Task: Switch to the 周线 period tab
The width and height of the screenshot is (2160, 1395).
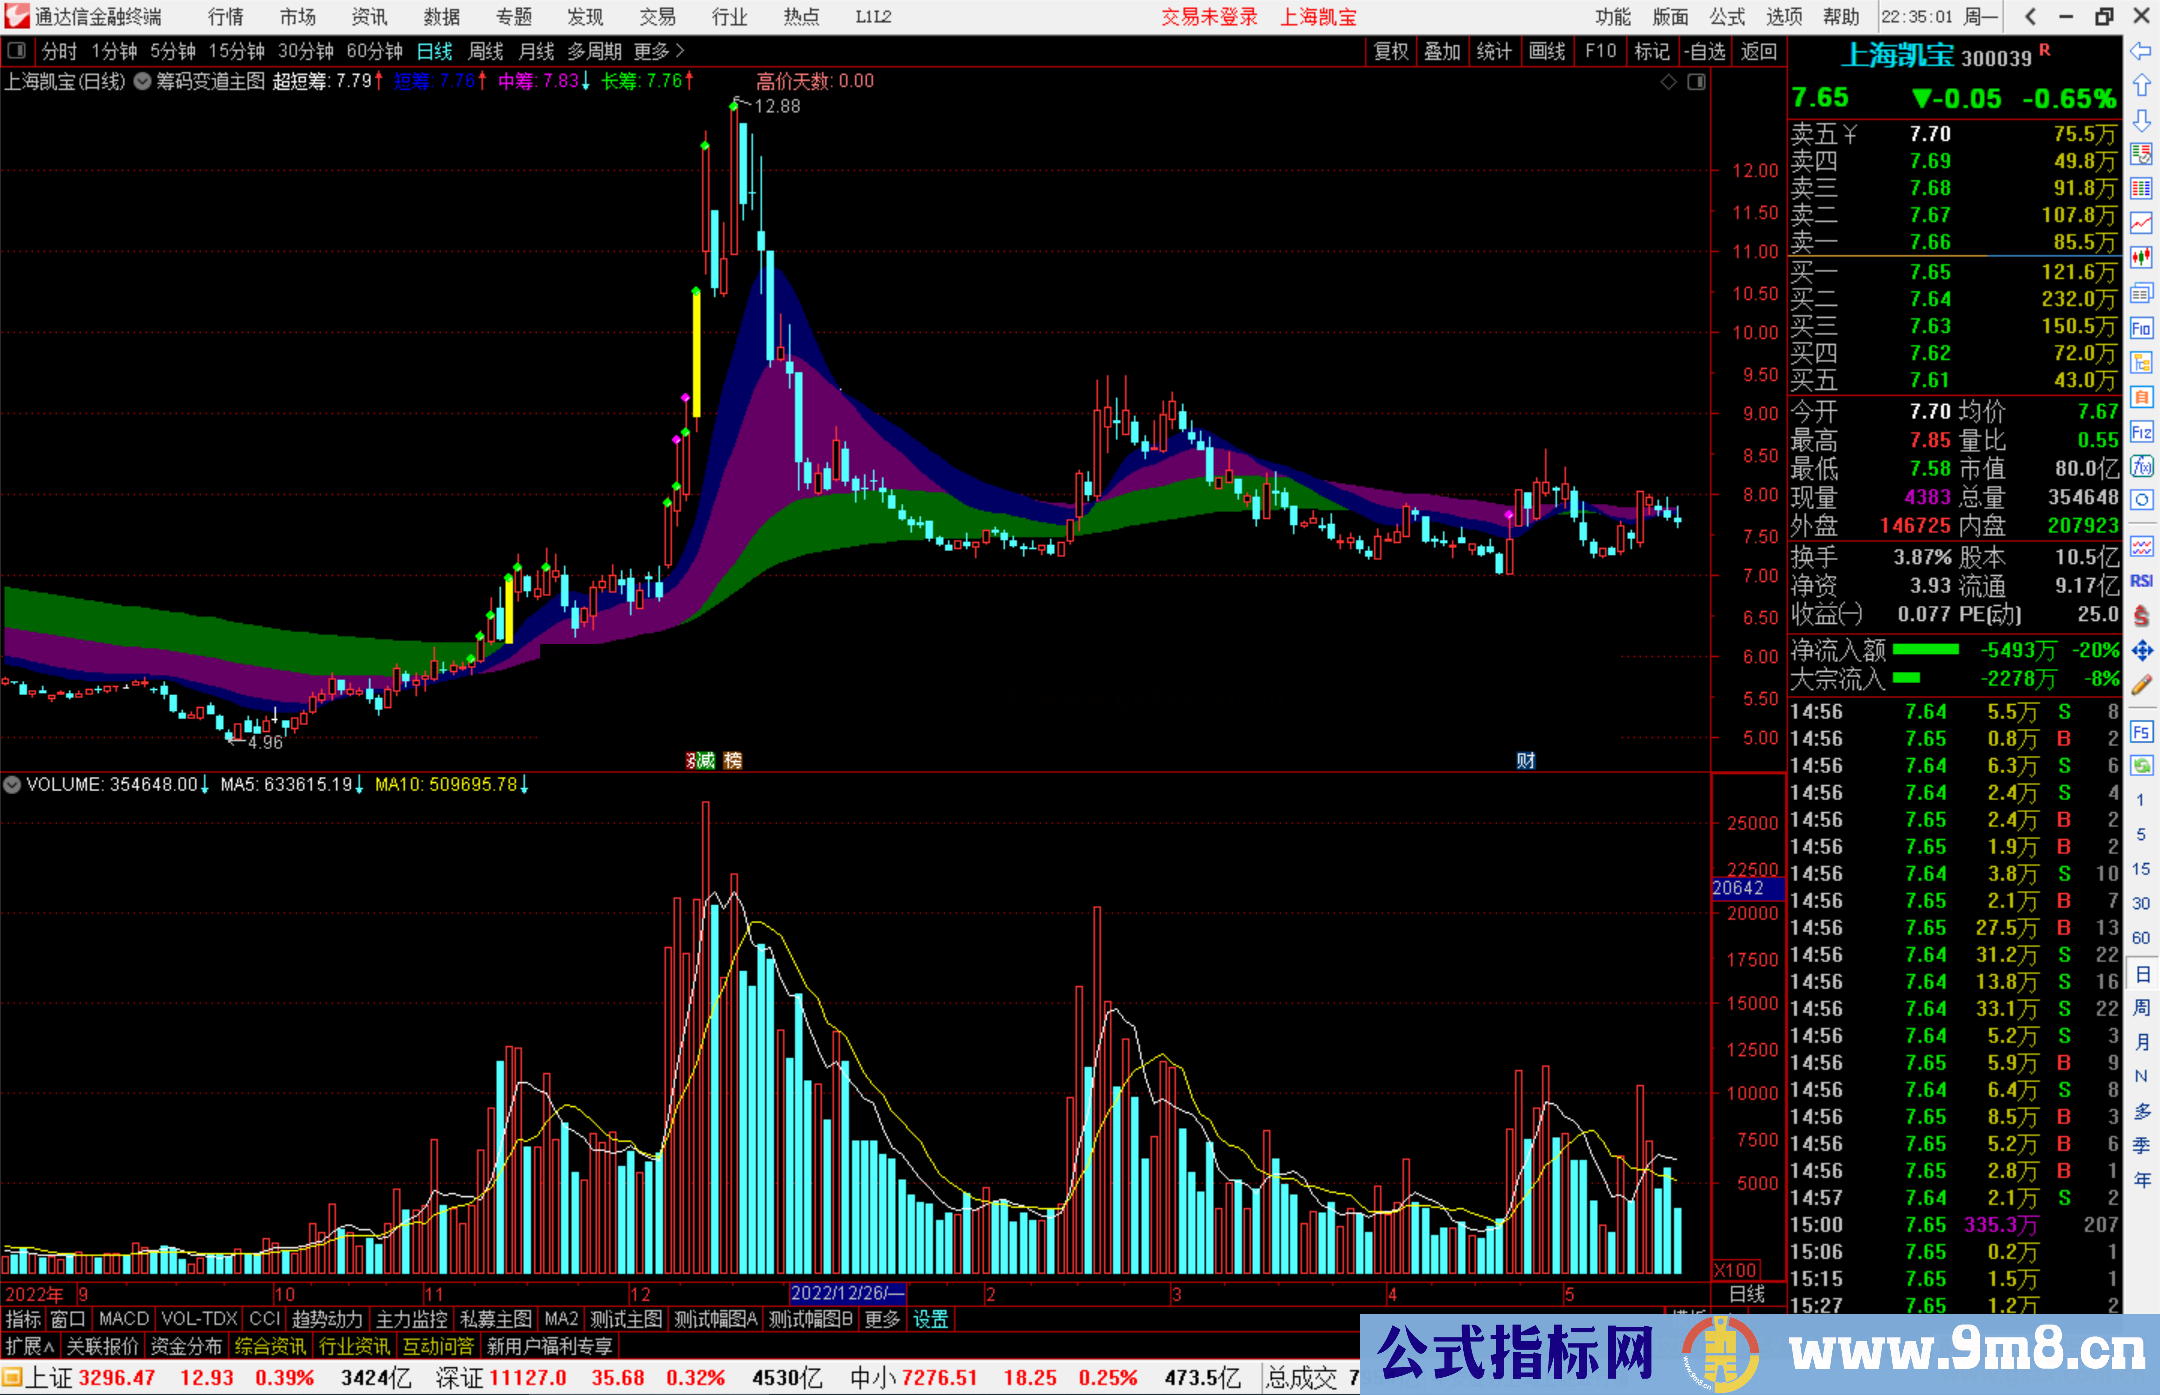Action: coord(486,51)
